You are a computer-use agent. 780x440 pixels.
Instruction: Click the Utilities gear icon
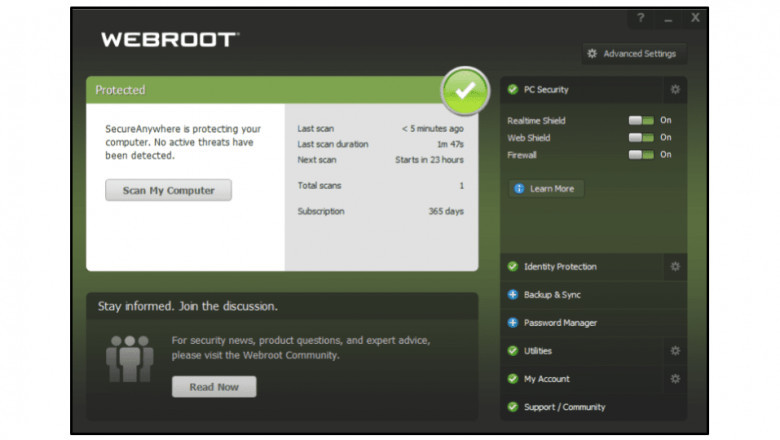675,351
